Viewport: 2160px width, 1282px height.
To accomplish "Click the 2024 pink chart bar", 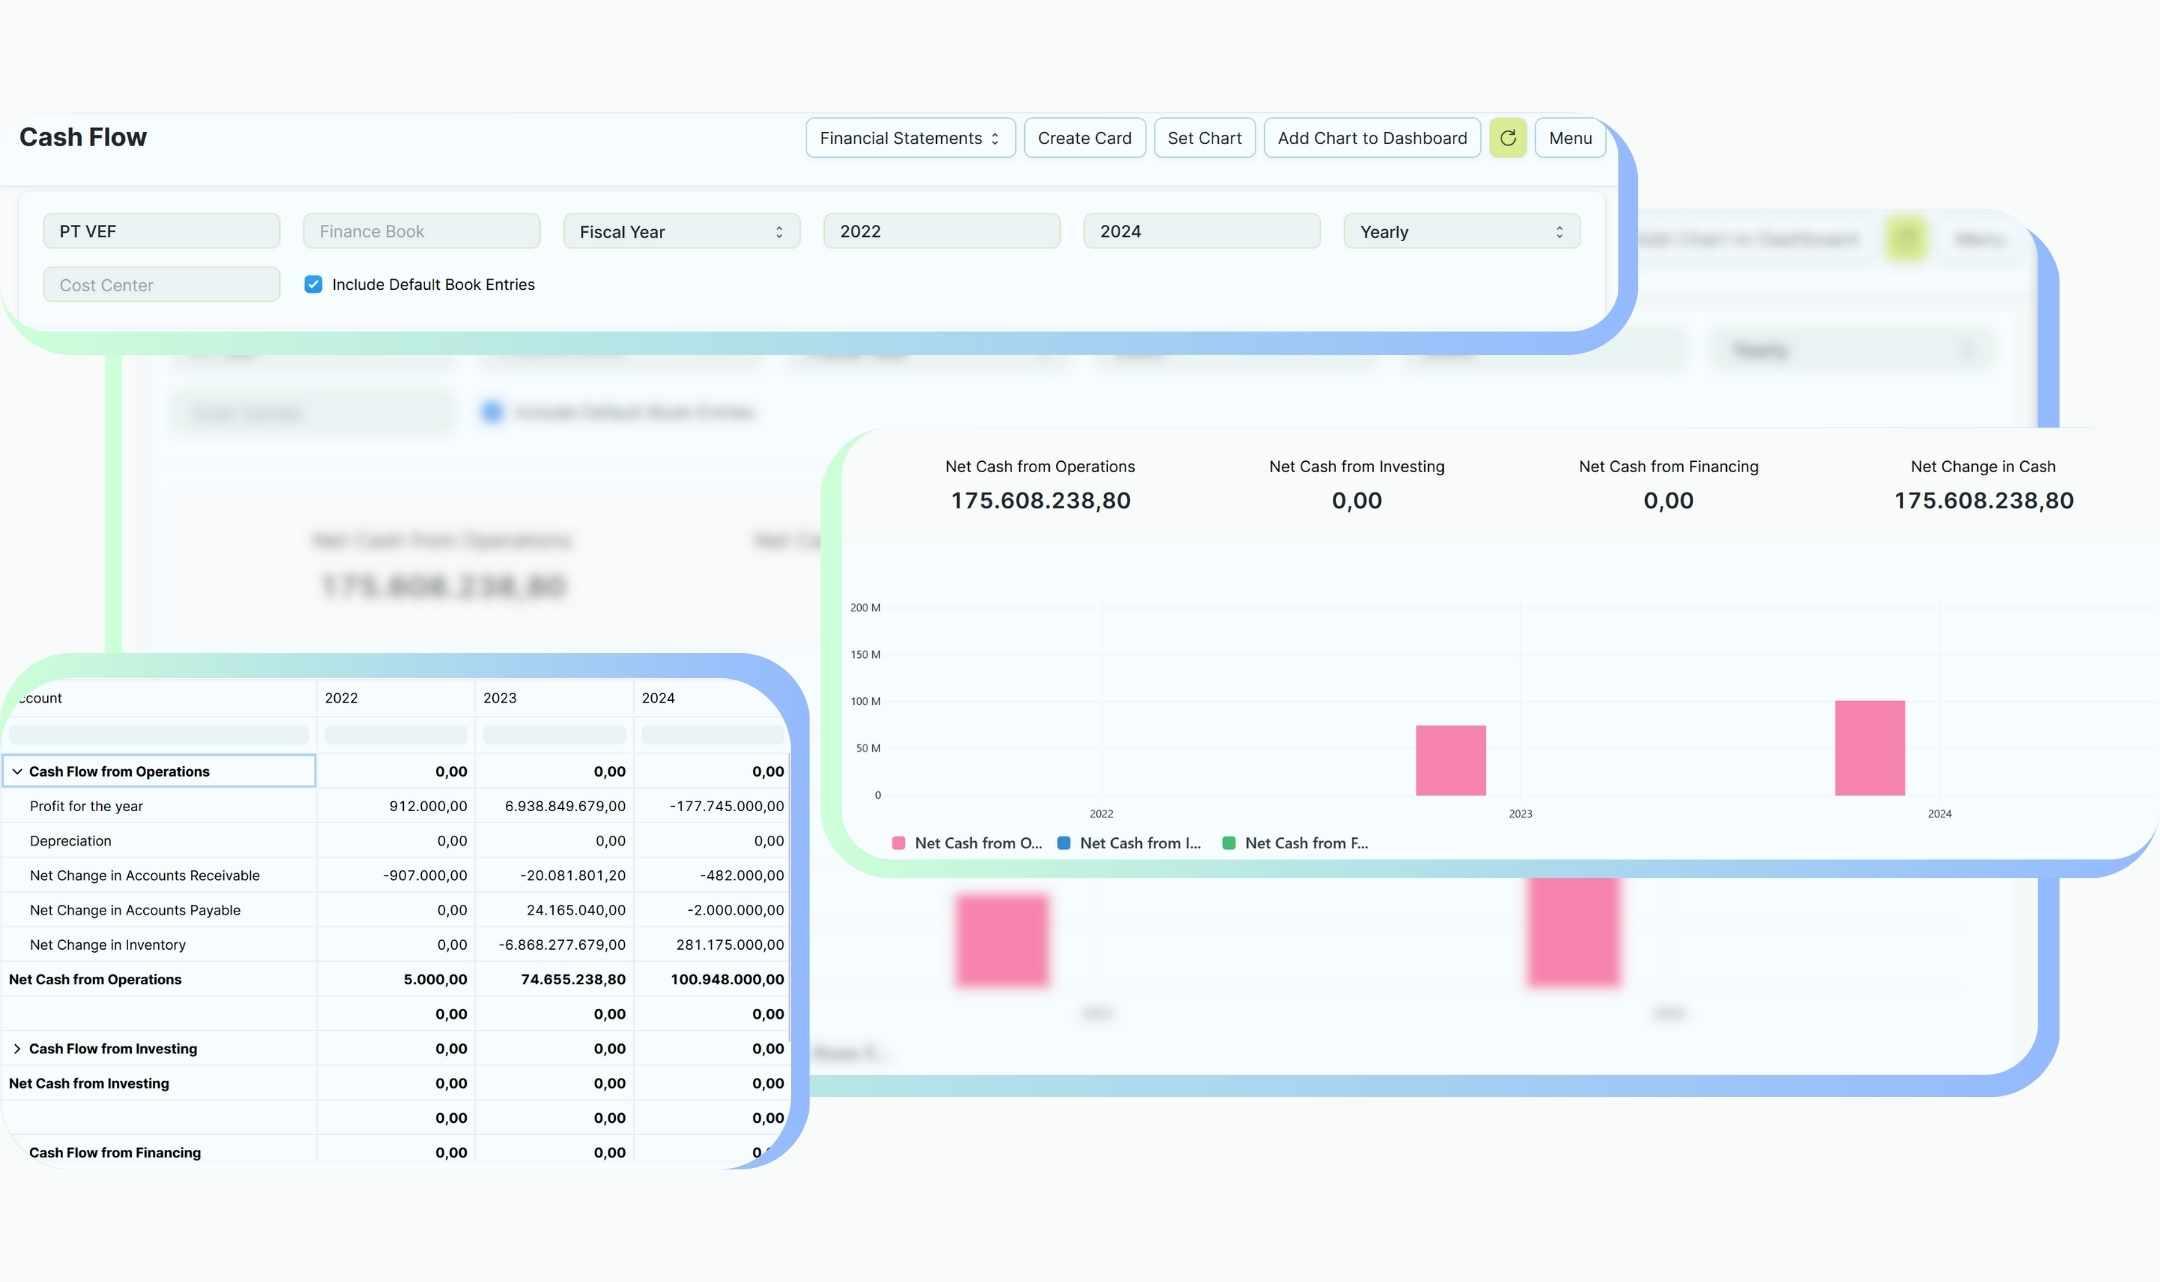I will click(1869, 748).
